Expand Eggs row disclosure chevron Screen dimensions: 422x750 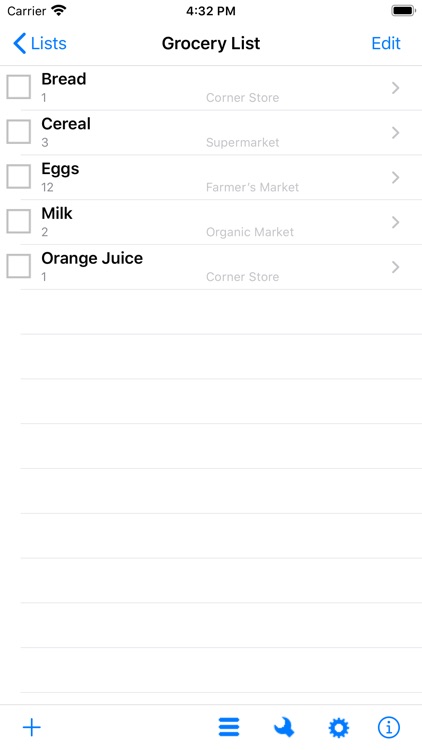[x=396, y=178]
